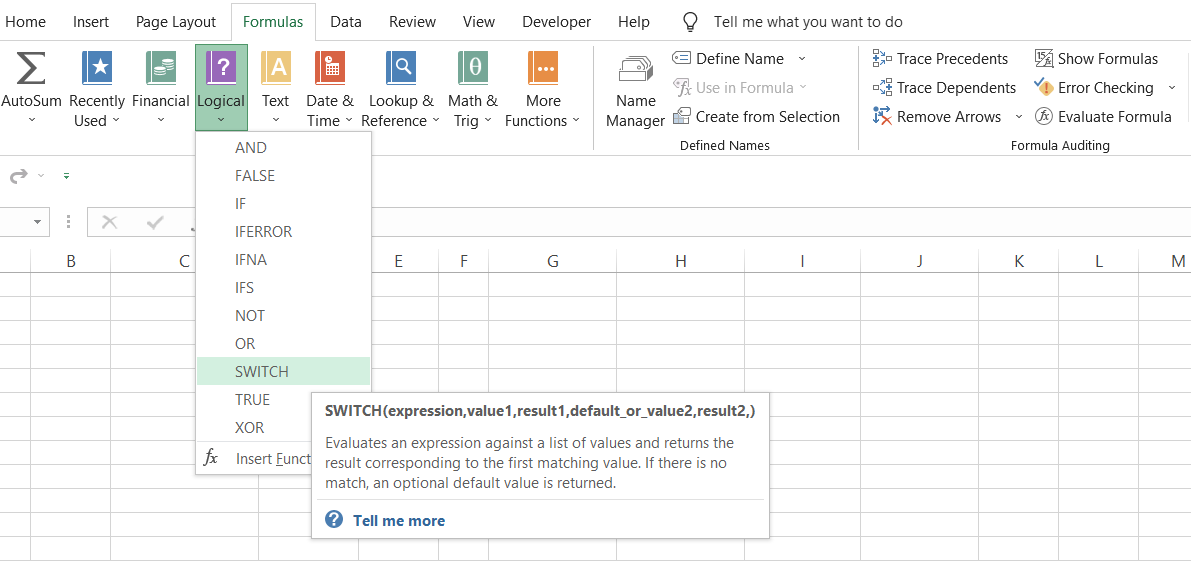The height and width of the screenshot is (561, 1191).
Task: Click the Text functions icon
Action: point(276,69)
